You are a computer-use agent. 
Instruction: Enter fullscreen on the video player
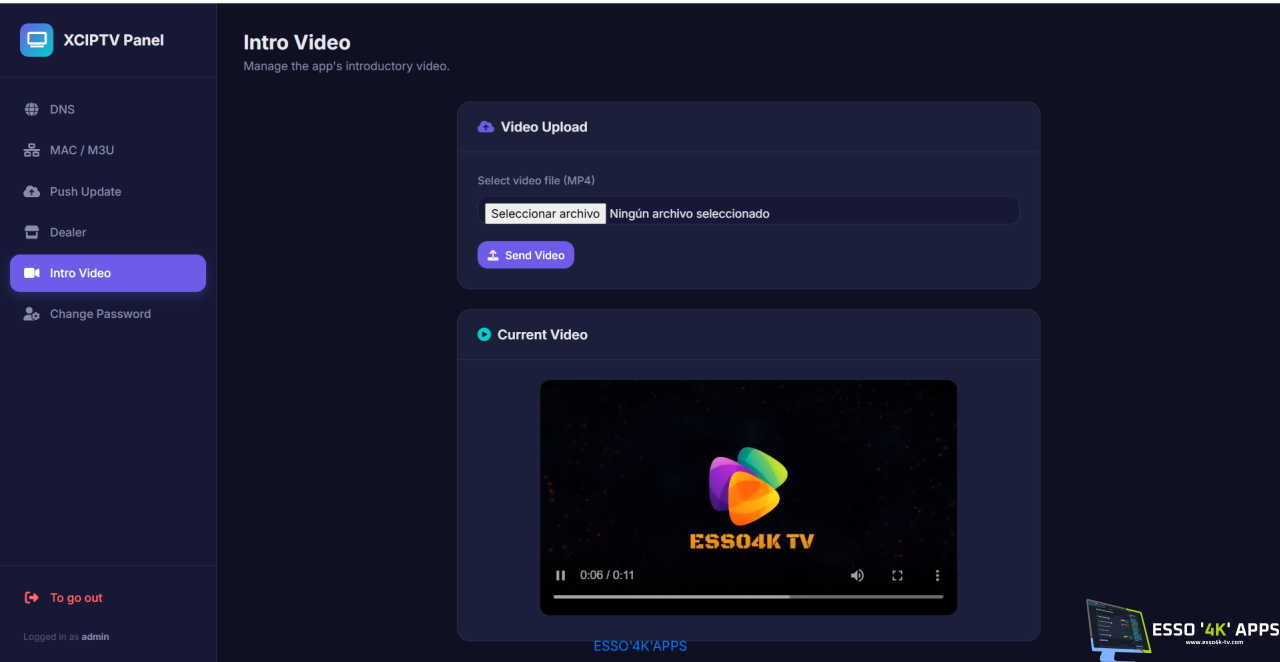(897, 575)
